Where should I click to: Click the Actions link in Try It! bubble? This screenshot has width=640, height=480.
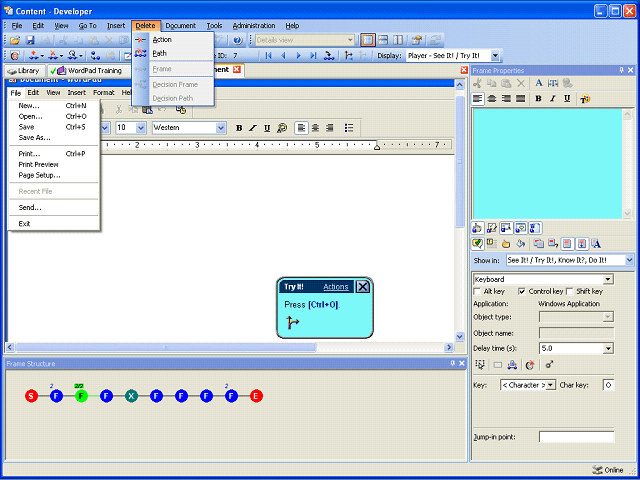[336, 287]
